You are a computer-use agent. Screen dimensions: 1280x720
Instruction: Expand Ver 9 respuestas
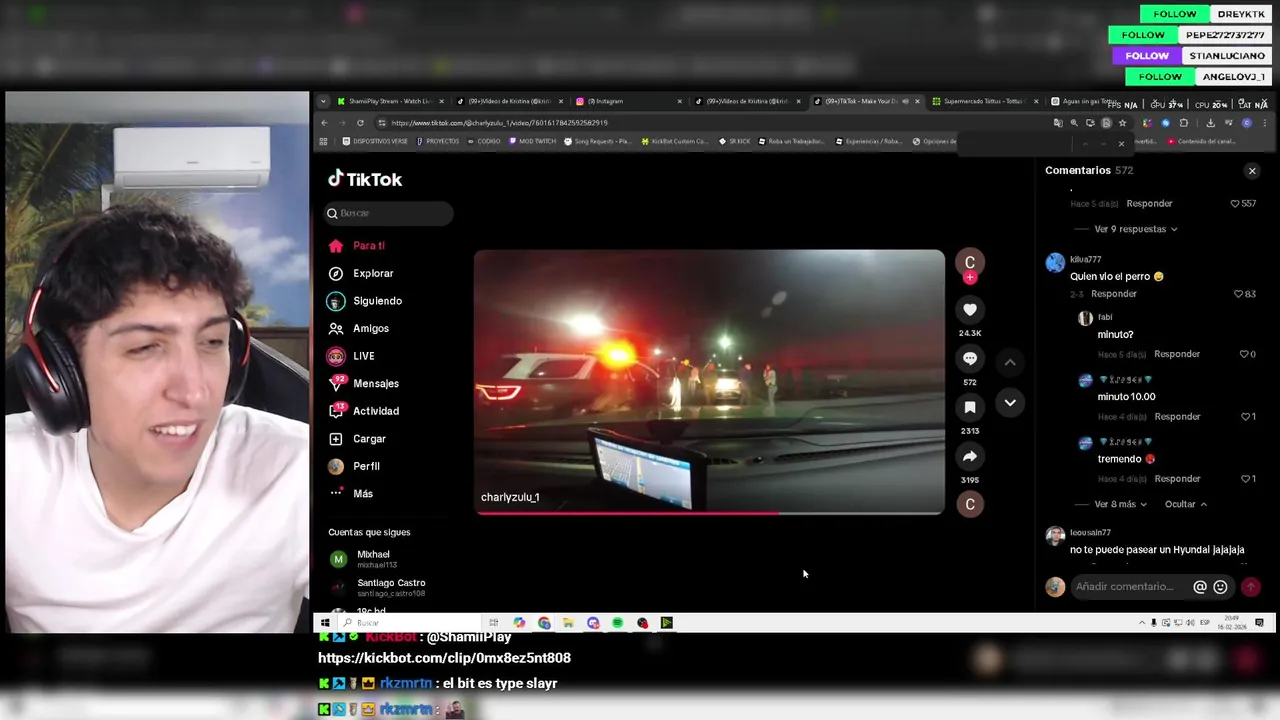[1135, 229]
